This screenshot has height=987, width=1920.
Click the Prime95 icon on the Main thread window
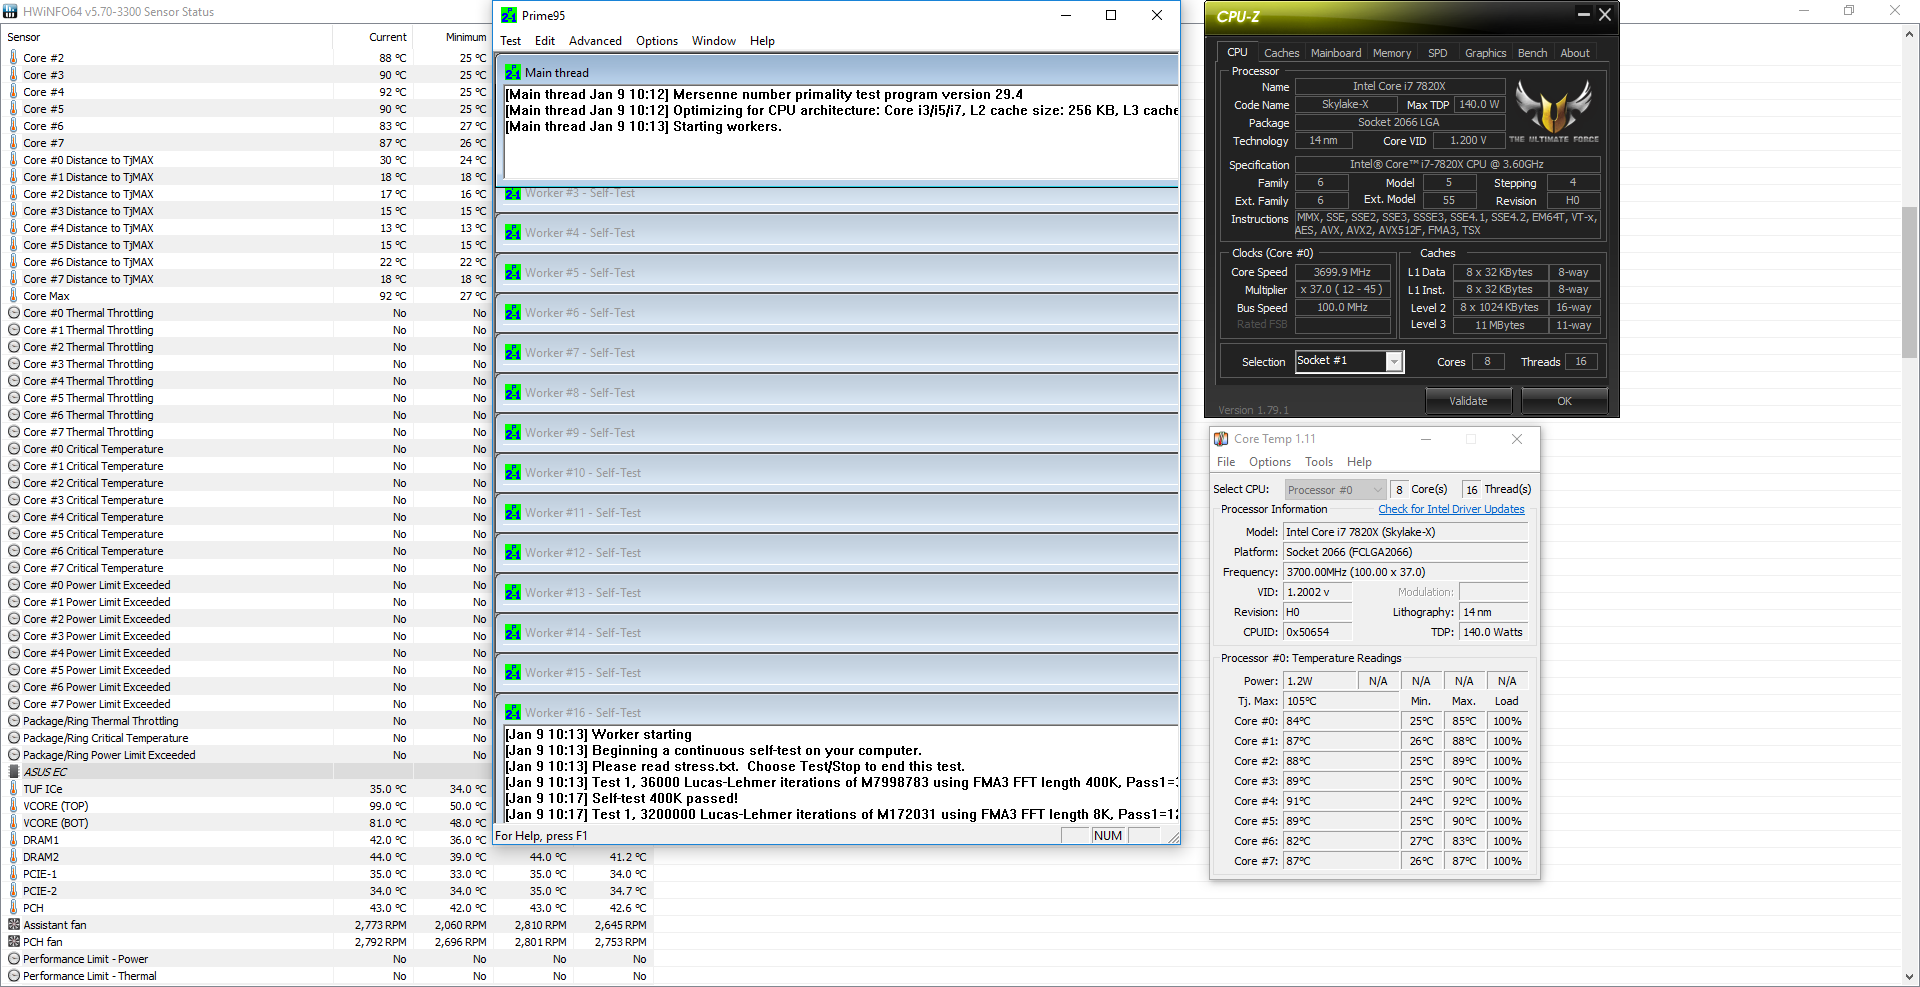pyautogui.click(x=513, y=72)
